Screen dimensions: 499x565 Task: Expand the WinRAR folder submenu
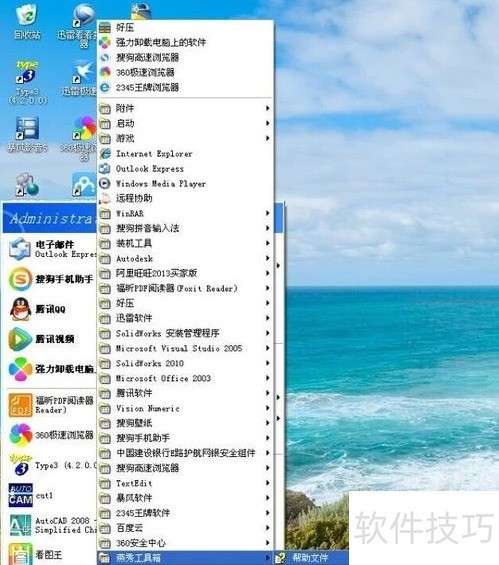[185, 214]
